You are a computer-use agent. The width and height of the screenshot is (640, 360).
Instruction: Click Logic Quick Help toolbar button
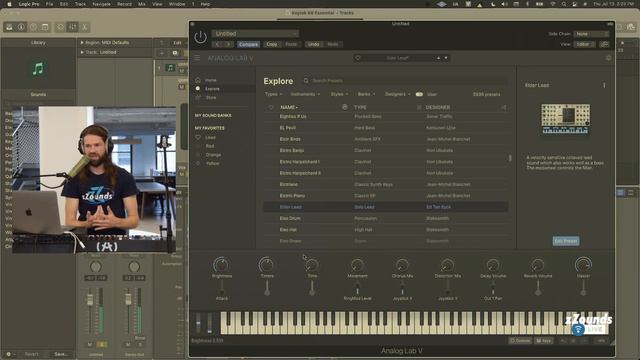[x=33, y=27]
